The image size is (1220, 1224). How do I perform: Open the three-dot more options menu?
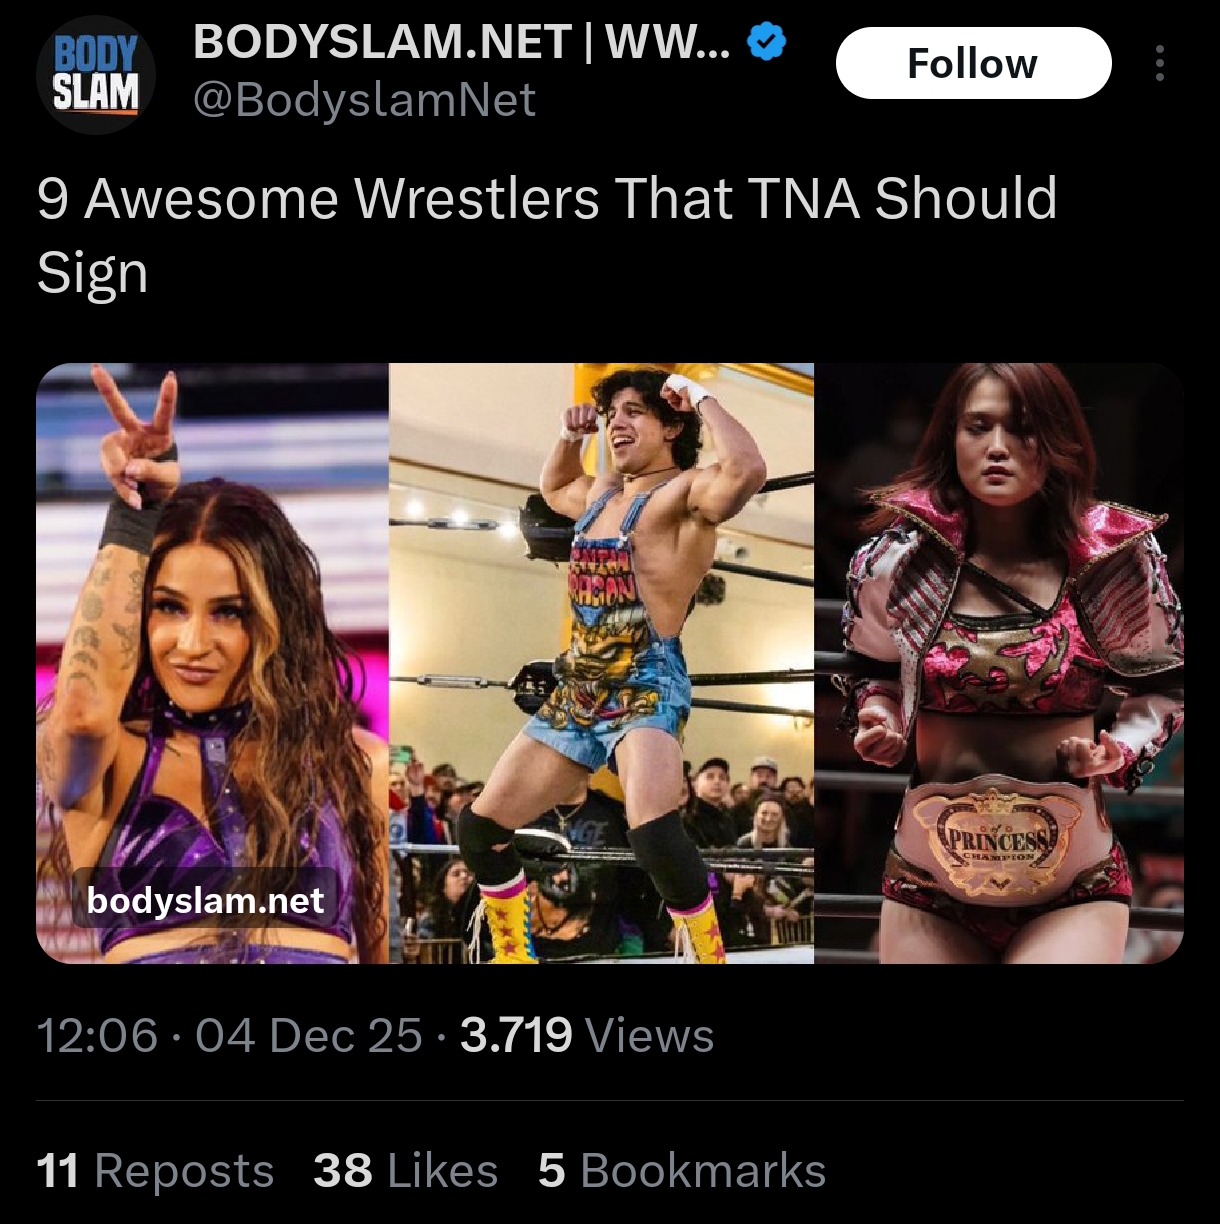[x=1159, y=63]
